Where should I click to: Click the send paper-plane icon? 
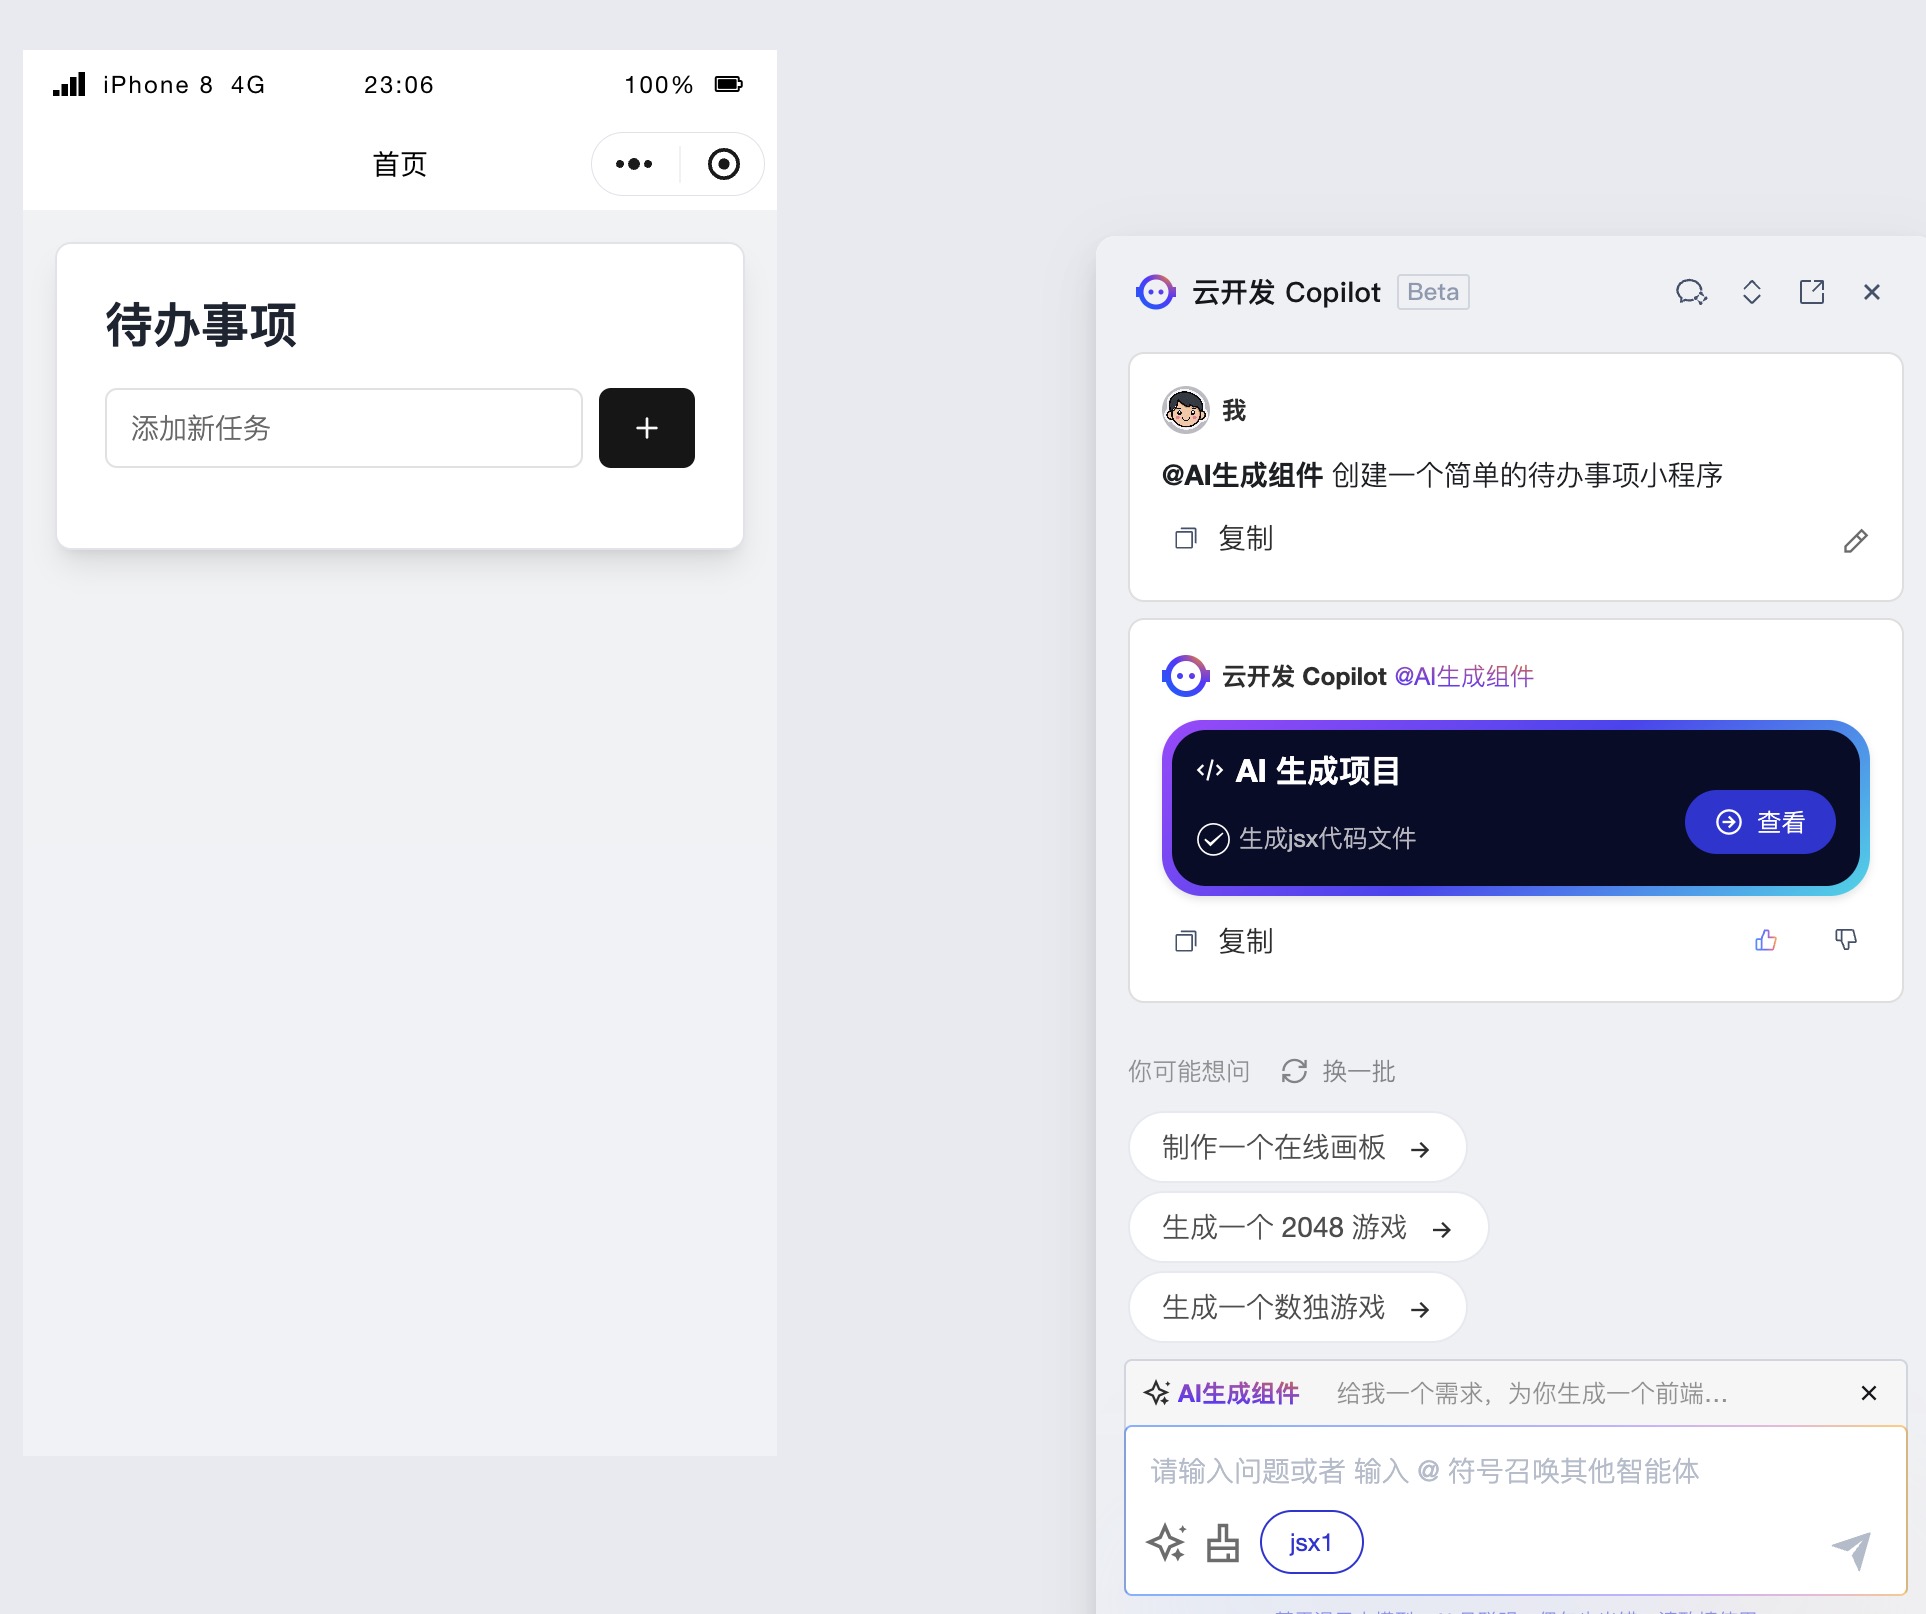pyautogui.click(x=1851, y=1549)
